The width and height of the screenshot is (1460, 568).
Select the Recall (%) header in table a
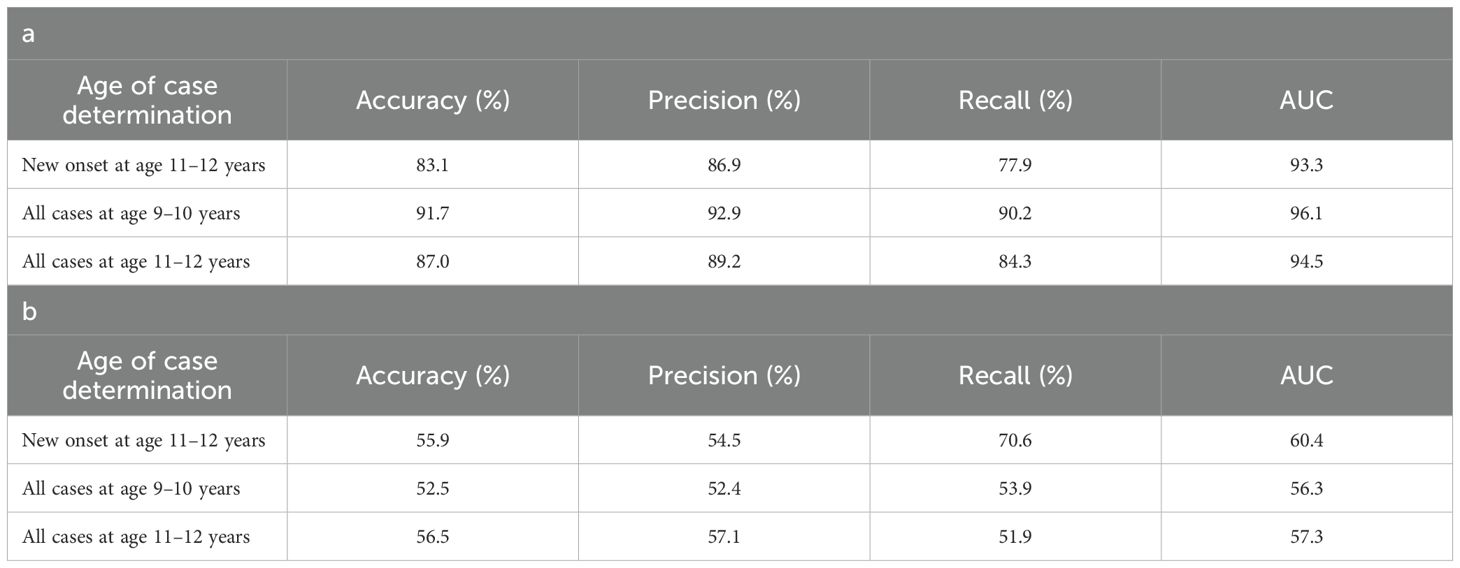(x=1015, y=100)
